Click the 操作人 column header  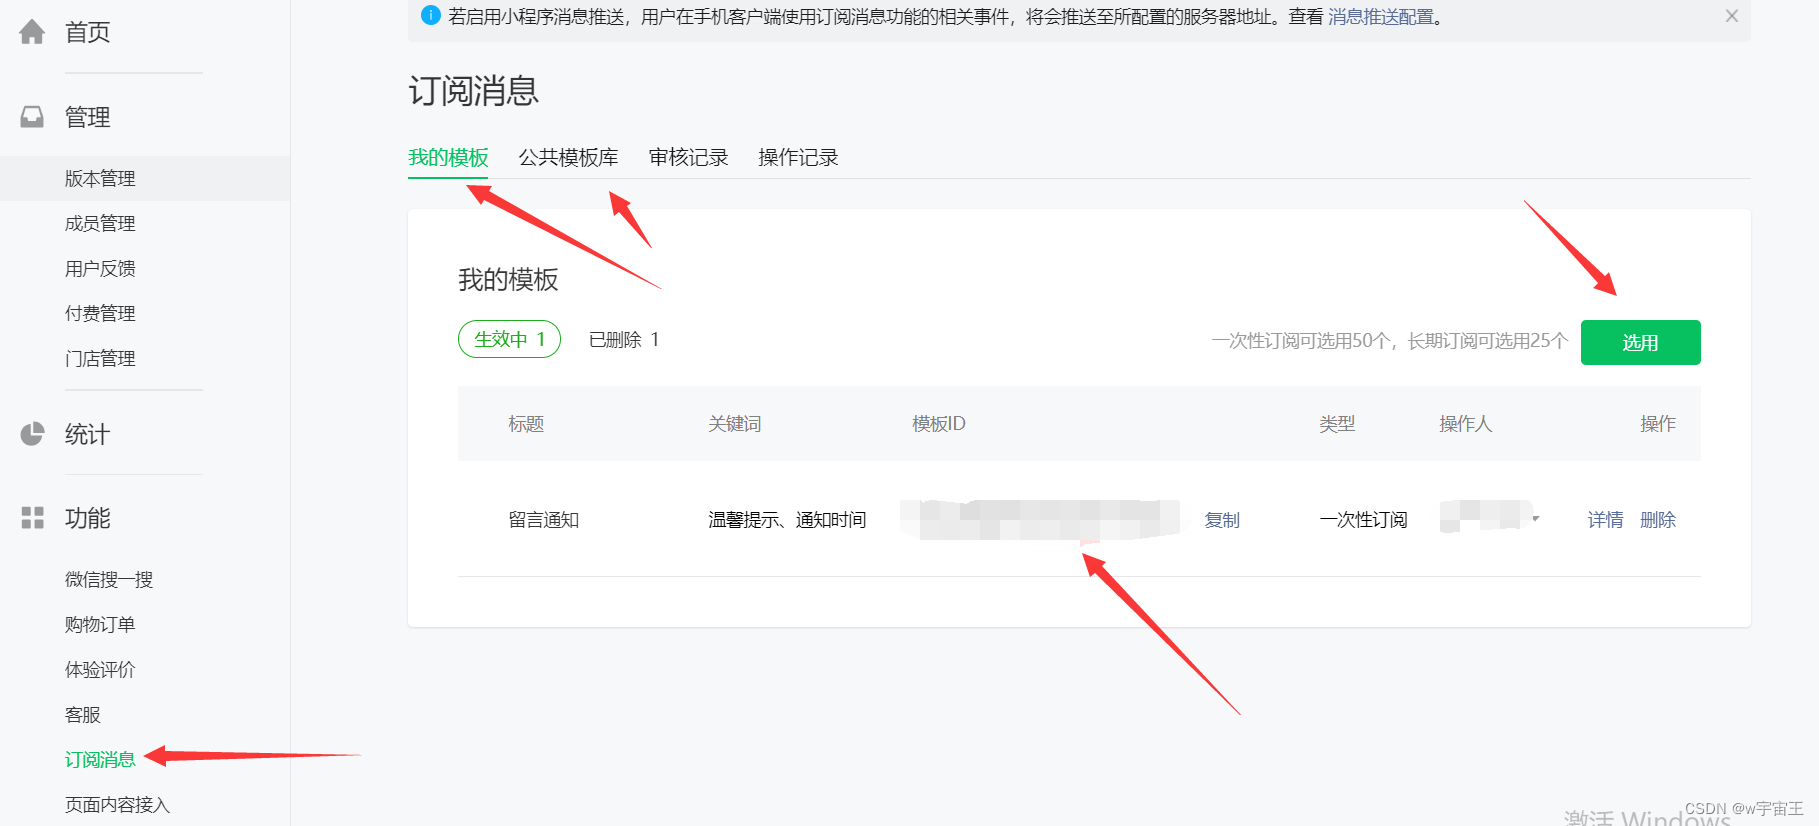tap(1466, 424)
